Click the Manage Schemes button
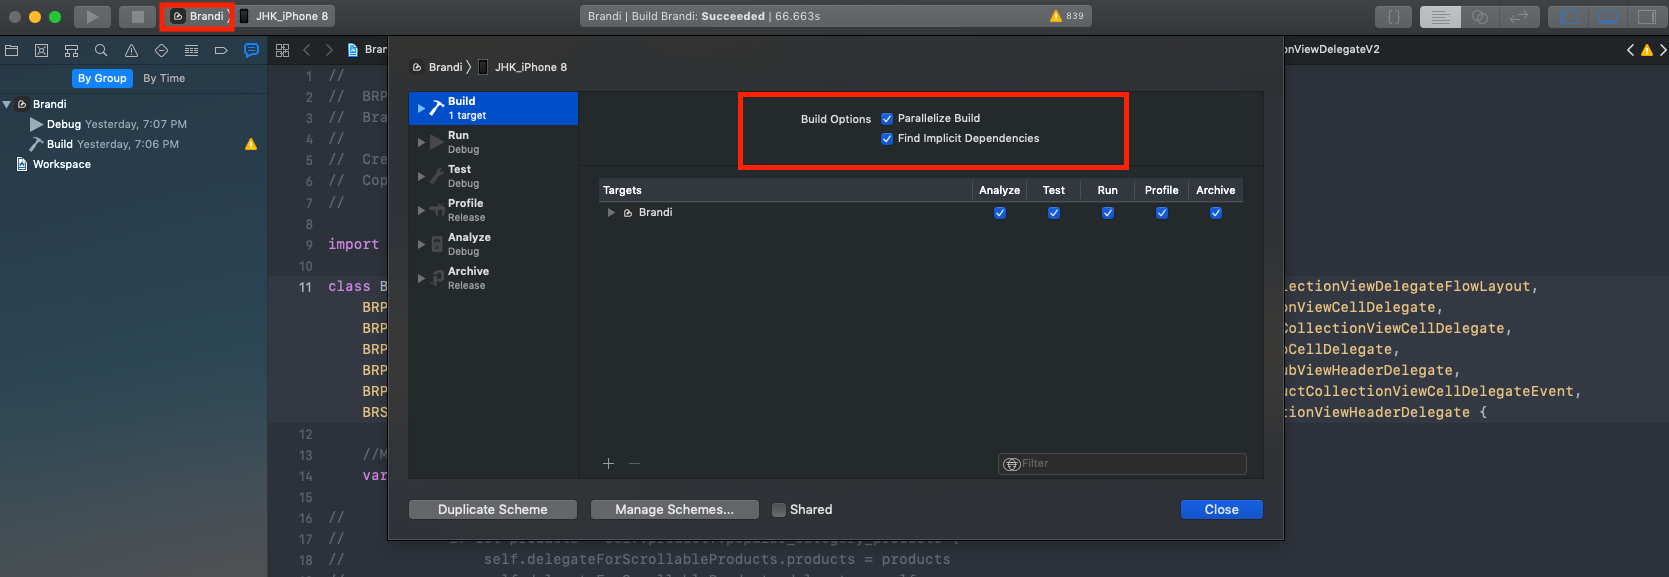 coord(674,510)
